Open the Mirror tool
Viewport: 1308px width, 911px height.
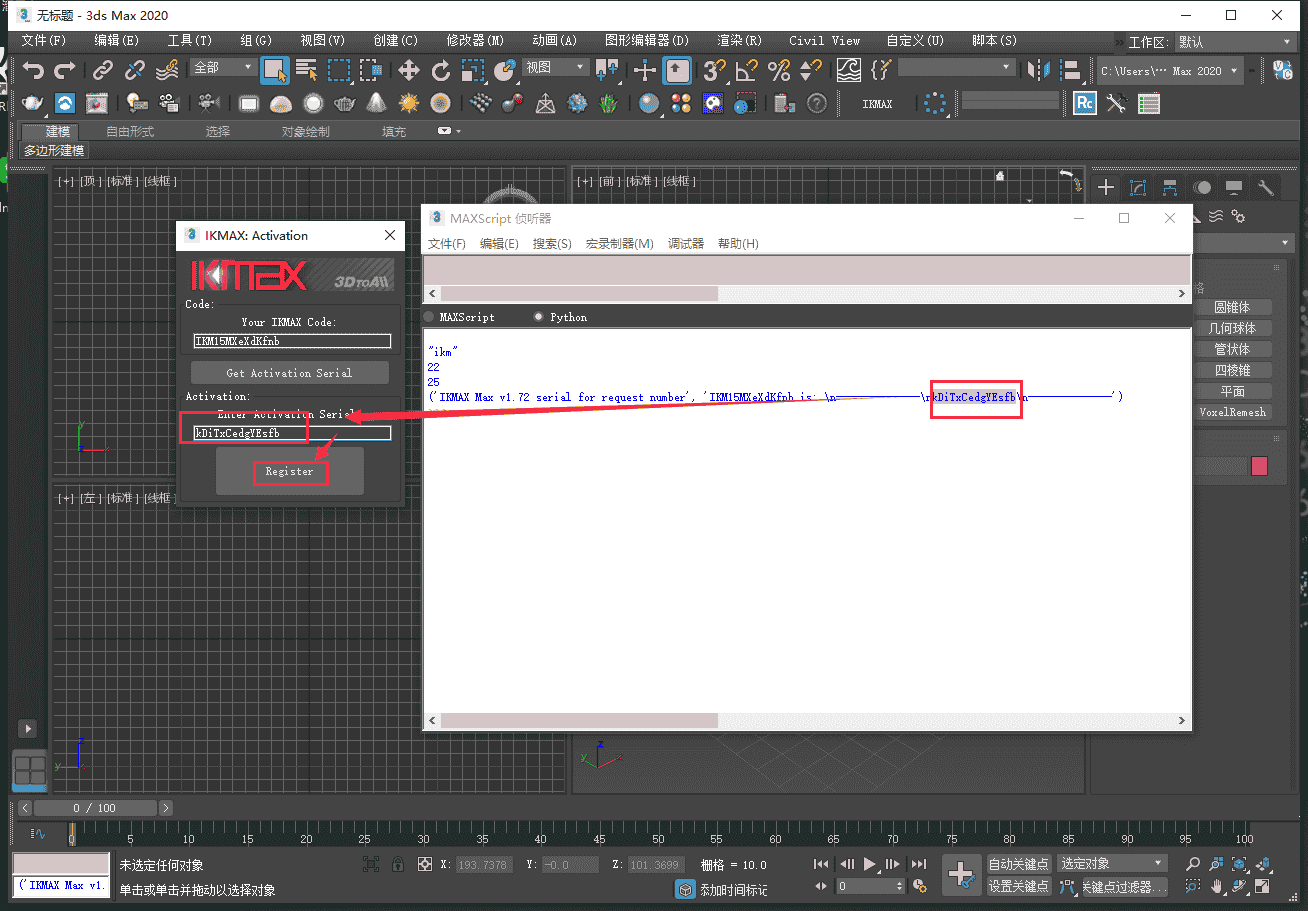1040,70
